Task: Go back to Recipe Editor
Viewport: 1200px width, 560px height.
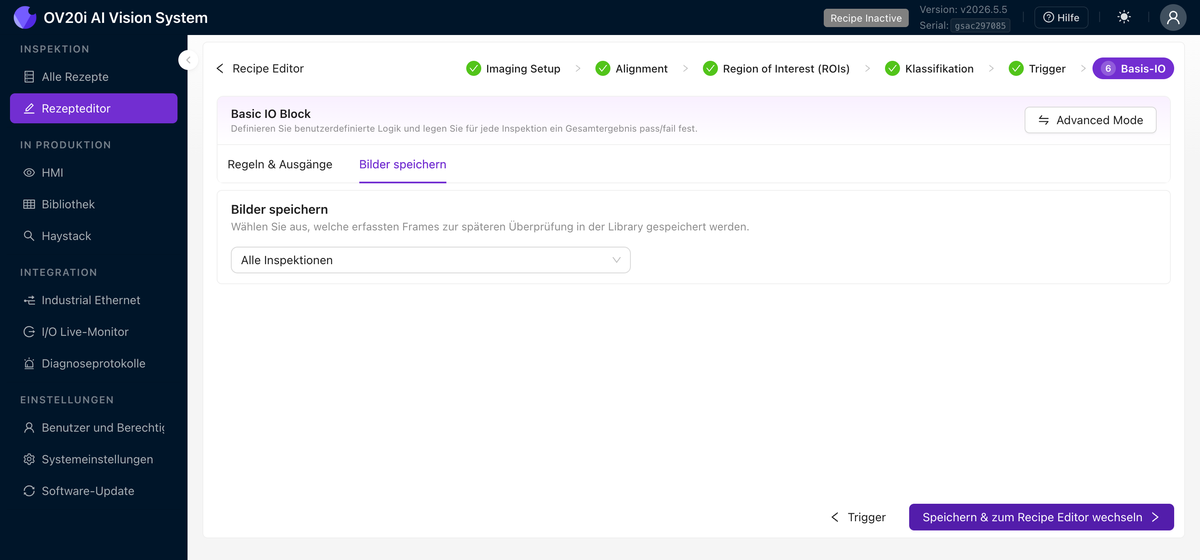Action: pos(260,69)
